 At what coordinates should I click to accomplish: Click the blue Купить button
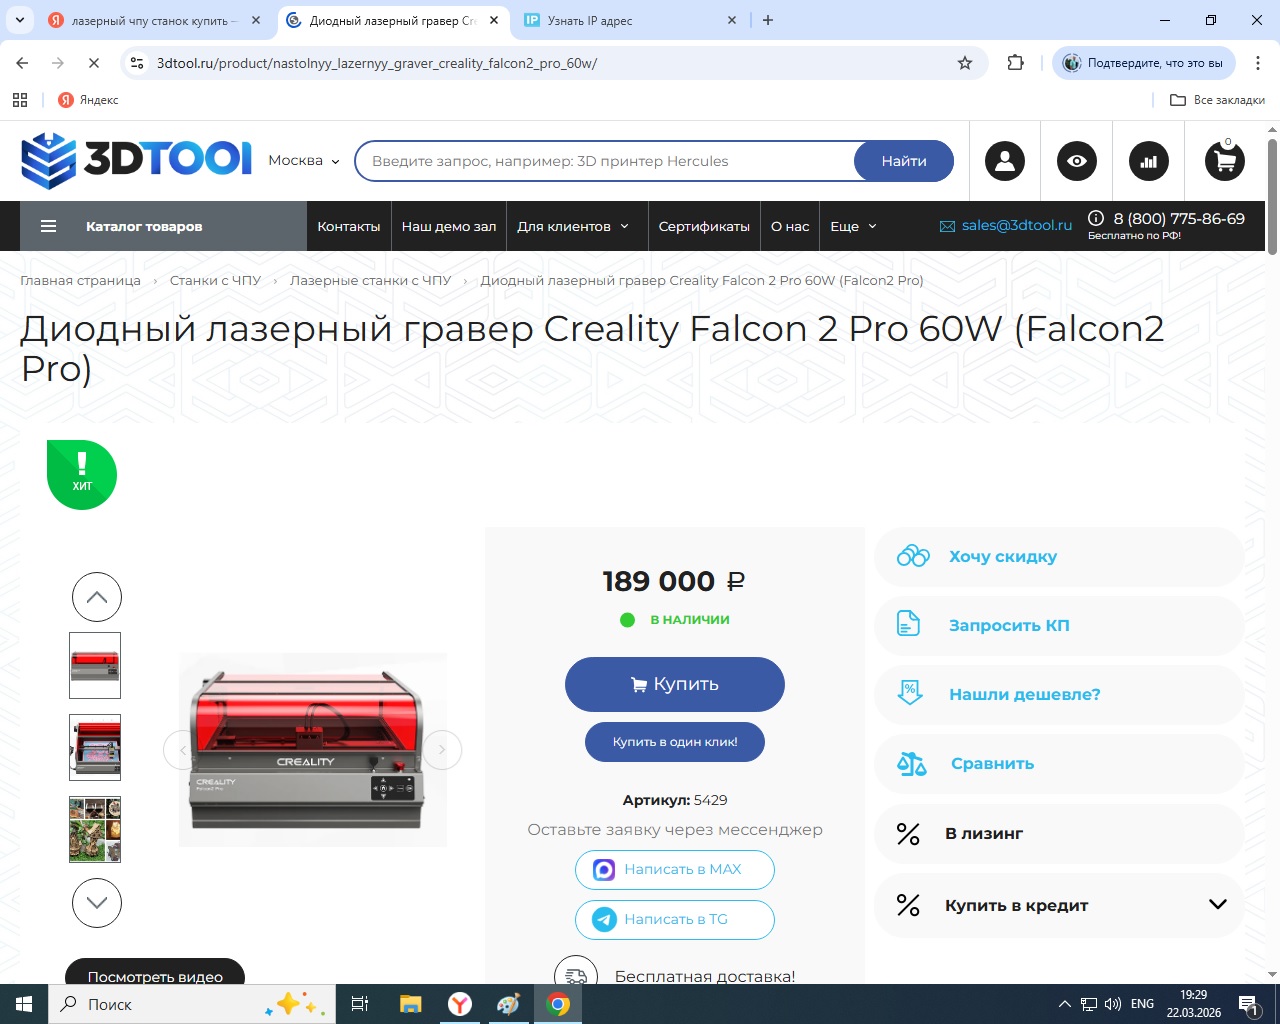pyautogui.click(x=675, y=684)
